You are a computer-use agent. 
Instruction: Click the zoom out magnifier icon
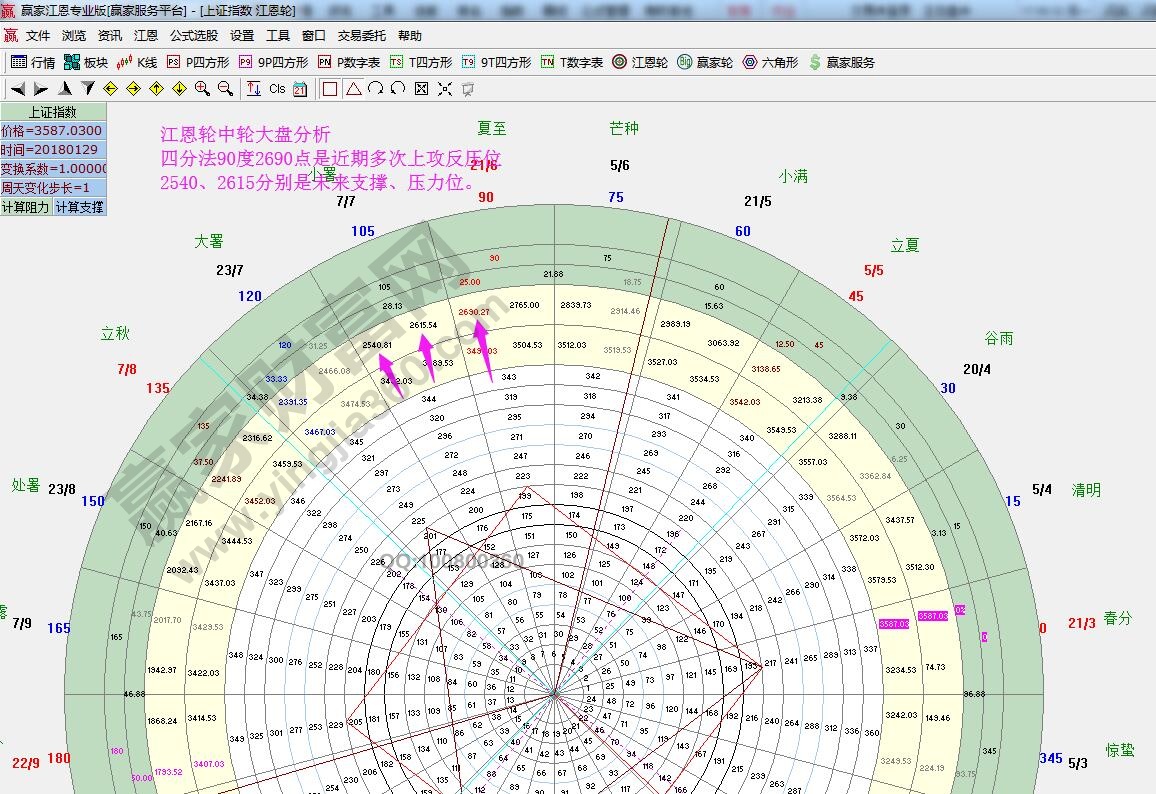click(225, 89)
